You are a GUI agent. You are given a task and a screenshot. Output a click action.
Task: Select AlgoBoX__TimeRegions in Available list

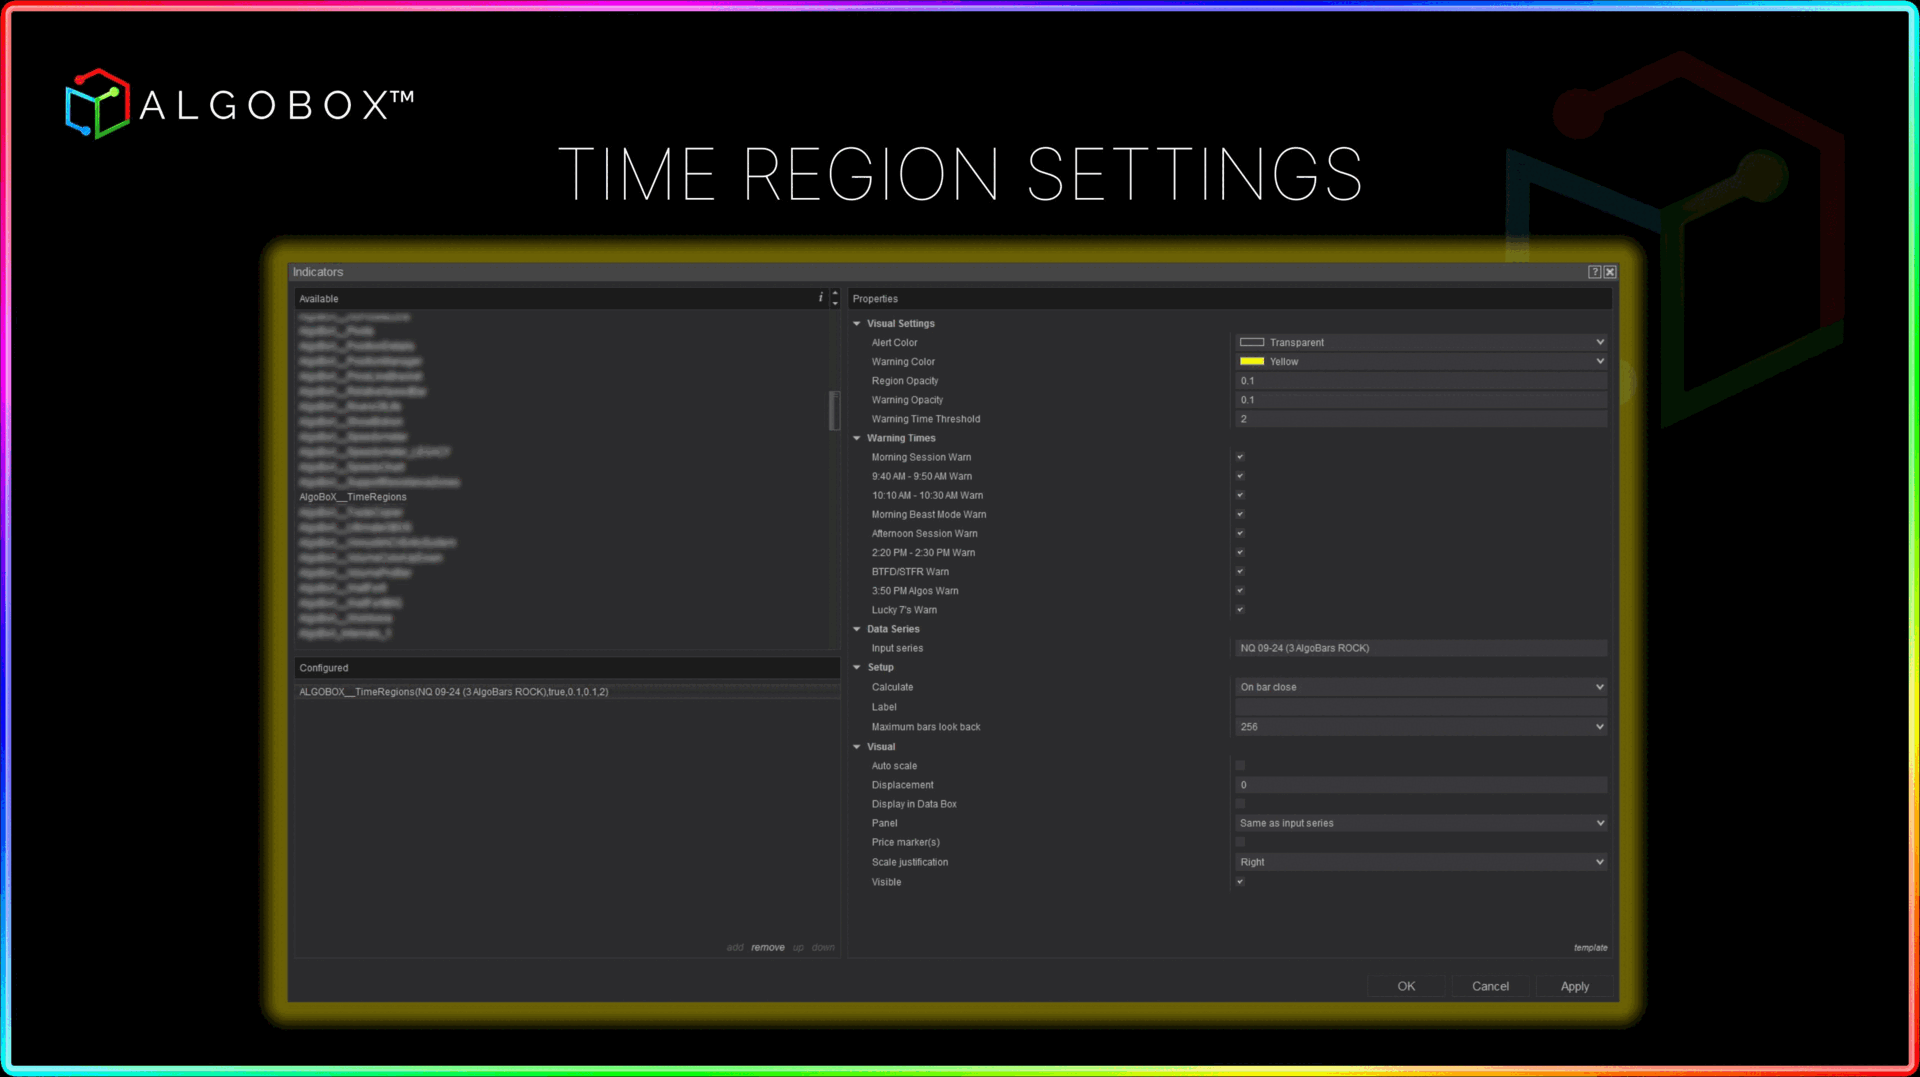click(x=353, y=497)
